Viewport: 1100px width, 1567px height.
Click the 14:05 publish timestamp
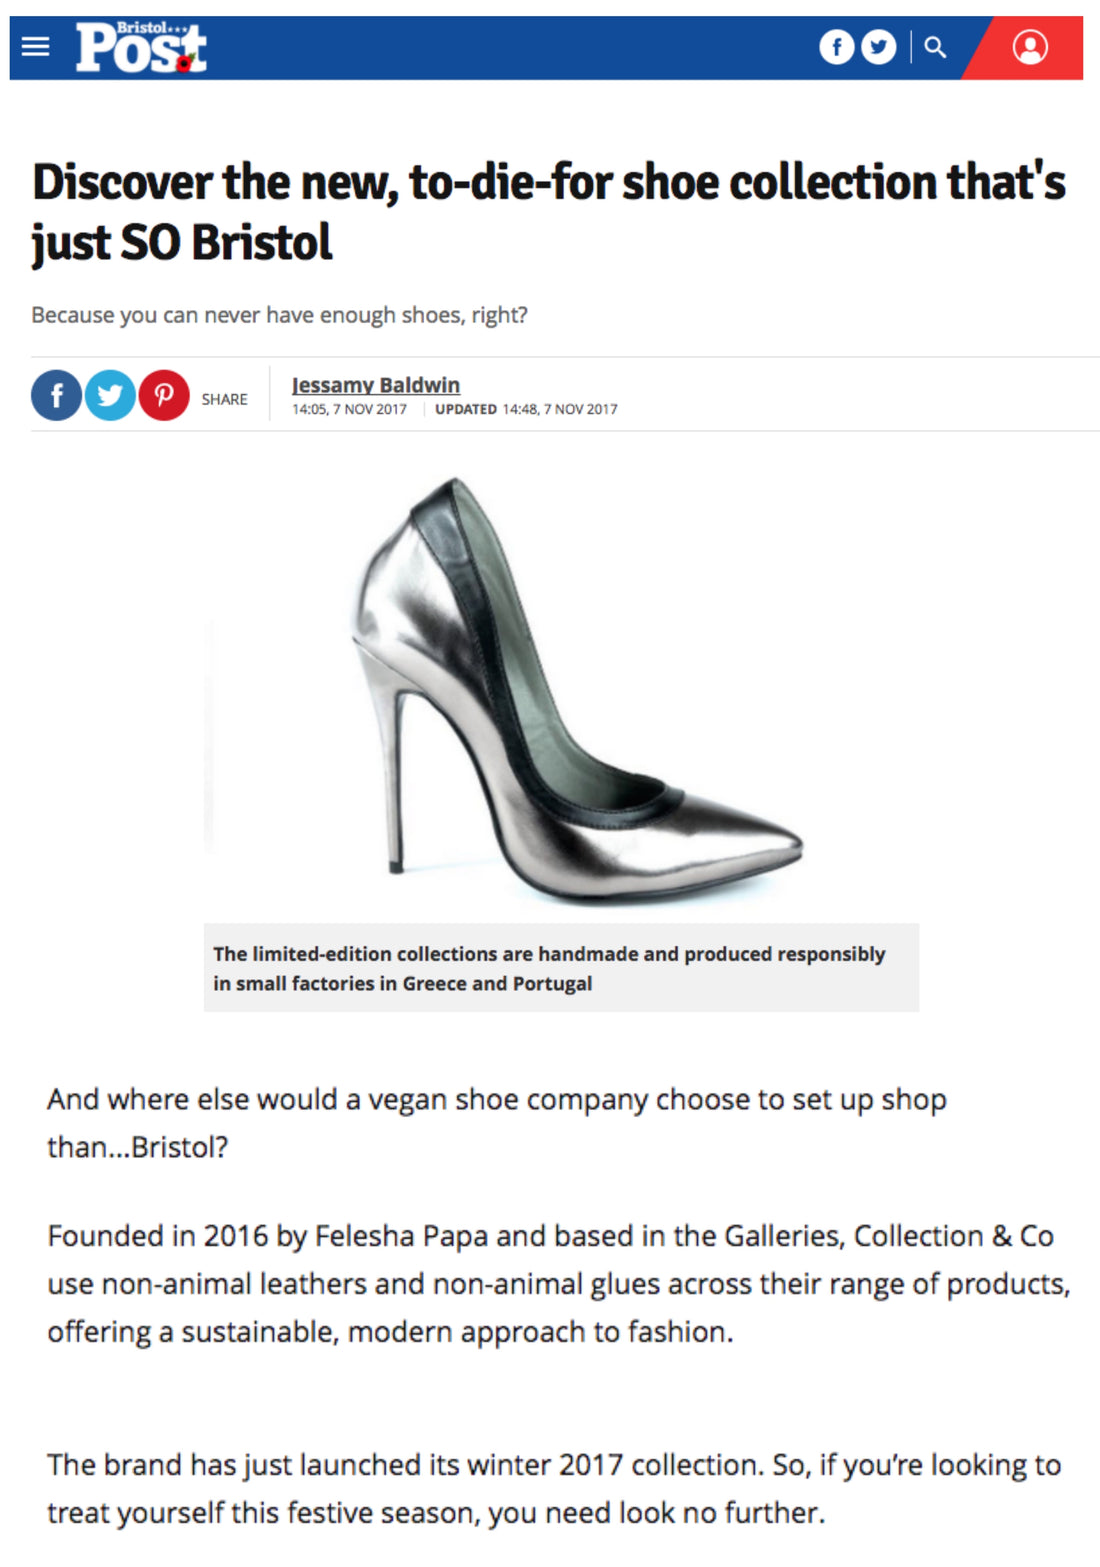coord(349,409)
